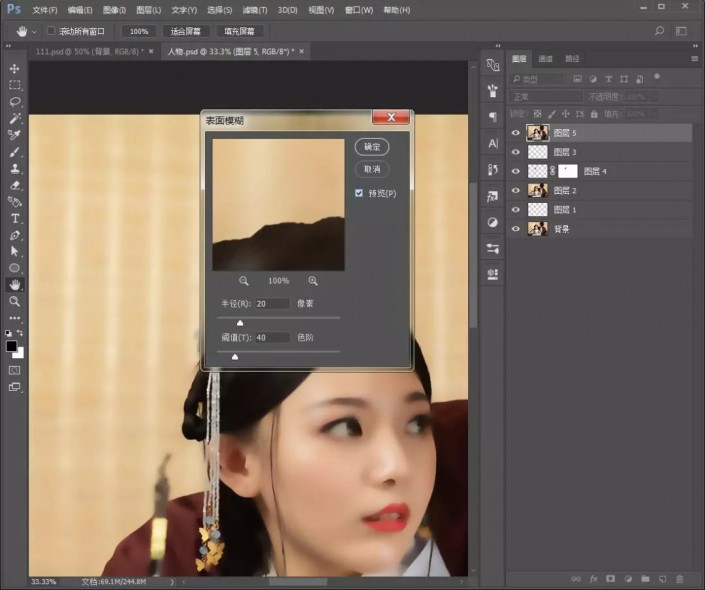Hide the 背景 layer
The width and height of the screenshot is (705, 590).
coord(516,229)
